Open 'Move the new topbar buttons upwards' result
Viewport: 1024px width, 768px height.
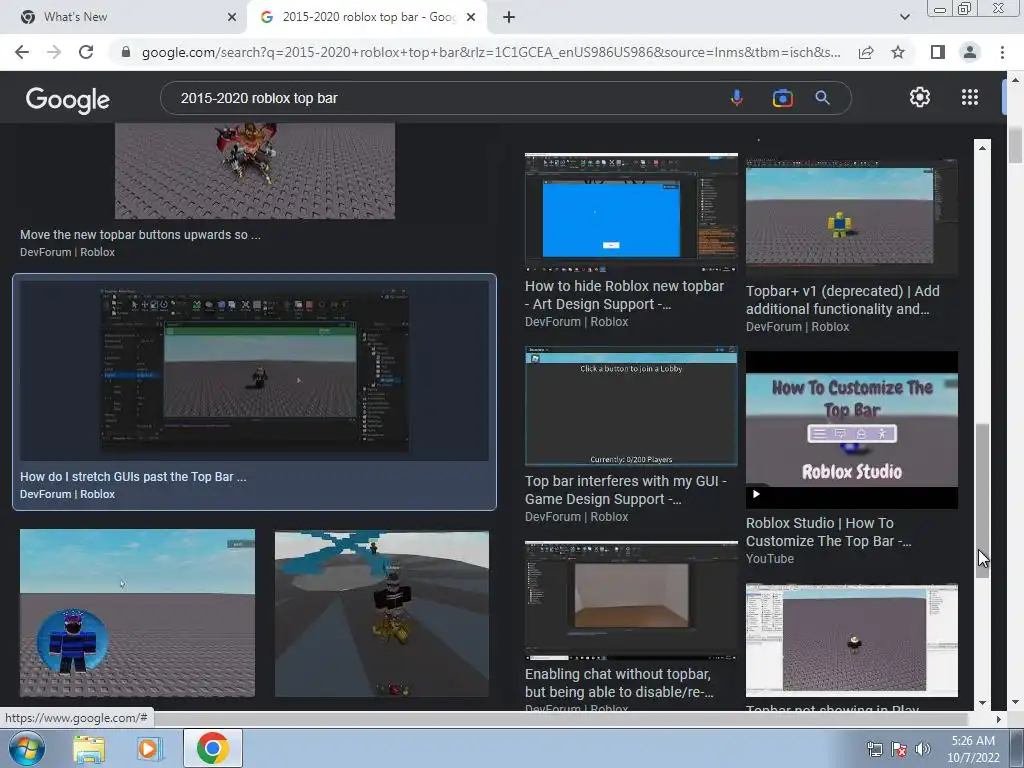(x=140, y=234)
